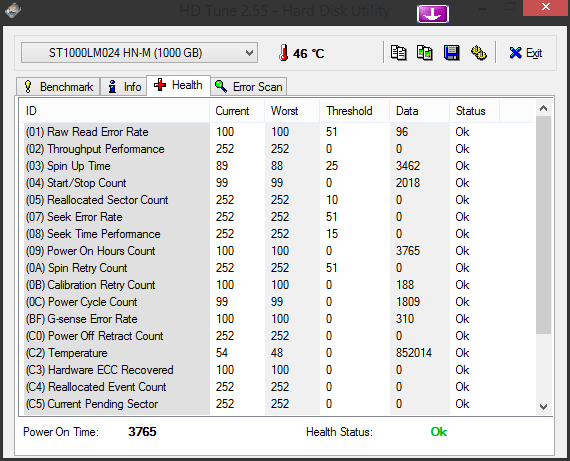
Task: Switch to the Info tab
Action: (124, 87)
